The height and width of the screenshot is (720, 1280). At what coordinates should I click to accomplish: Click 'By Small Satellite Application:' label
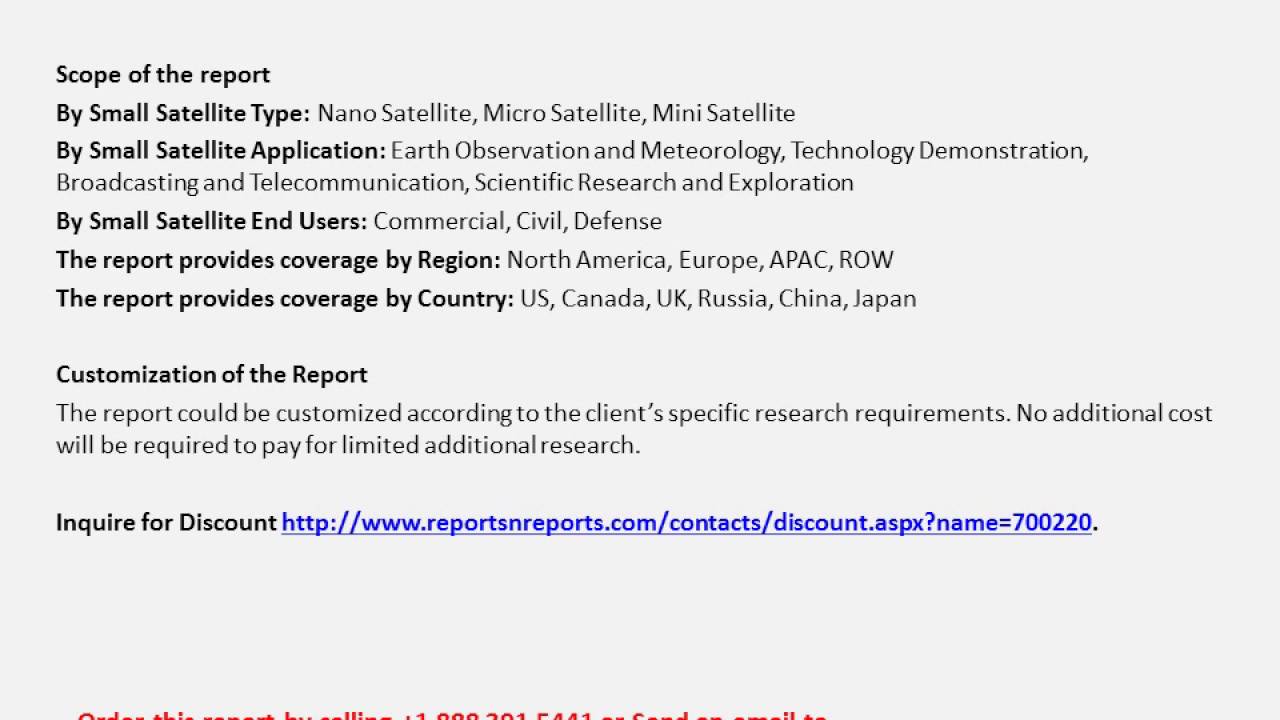(x=221, y=151)
